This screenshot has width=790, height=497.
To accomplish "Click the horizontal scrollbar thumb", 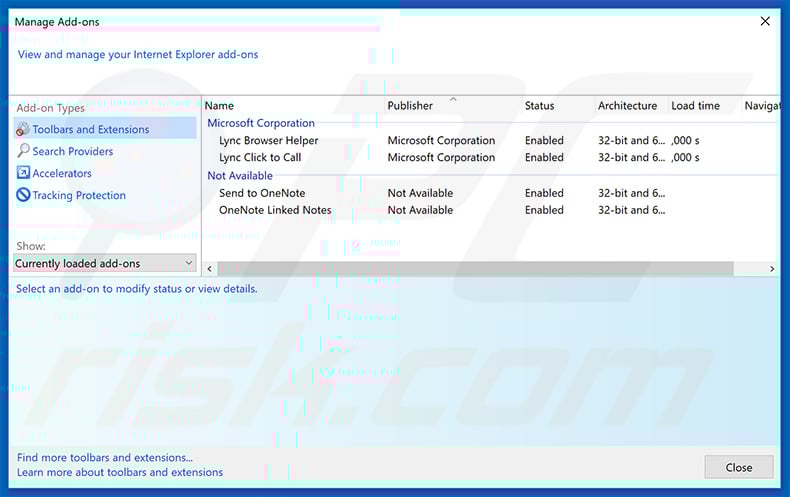I will [x=476, y=269].
